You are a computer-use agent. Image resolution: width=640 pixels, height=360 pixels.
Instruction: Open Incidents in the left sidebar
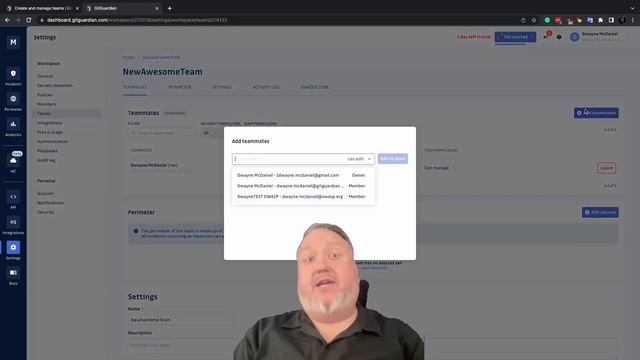(x=13, y=77)
